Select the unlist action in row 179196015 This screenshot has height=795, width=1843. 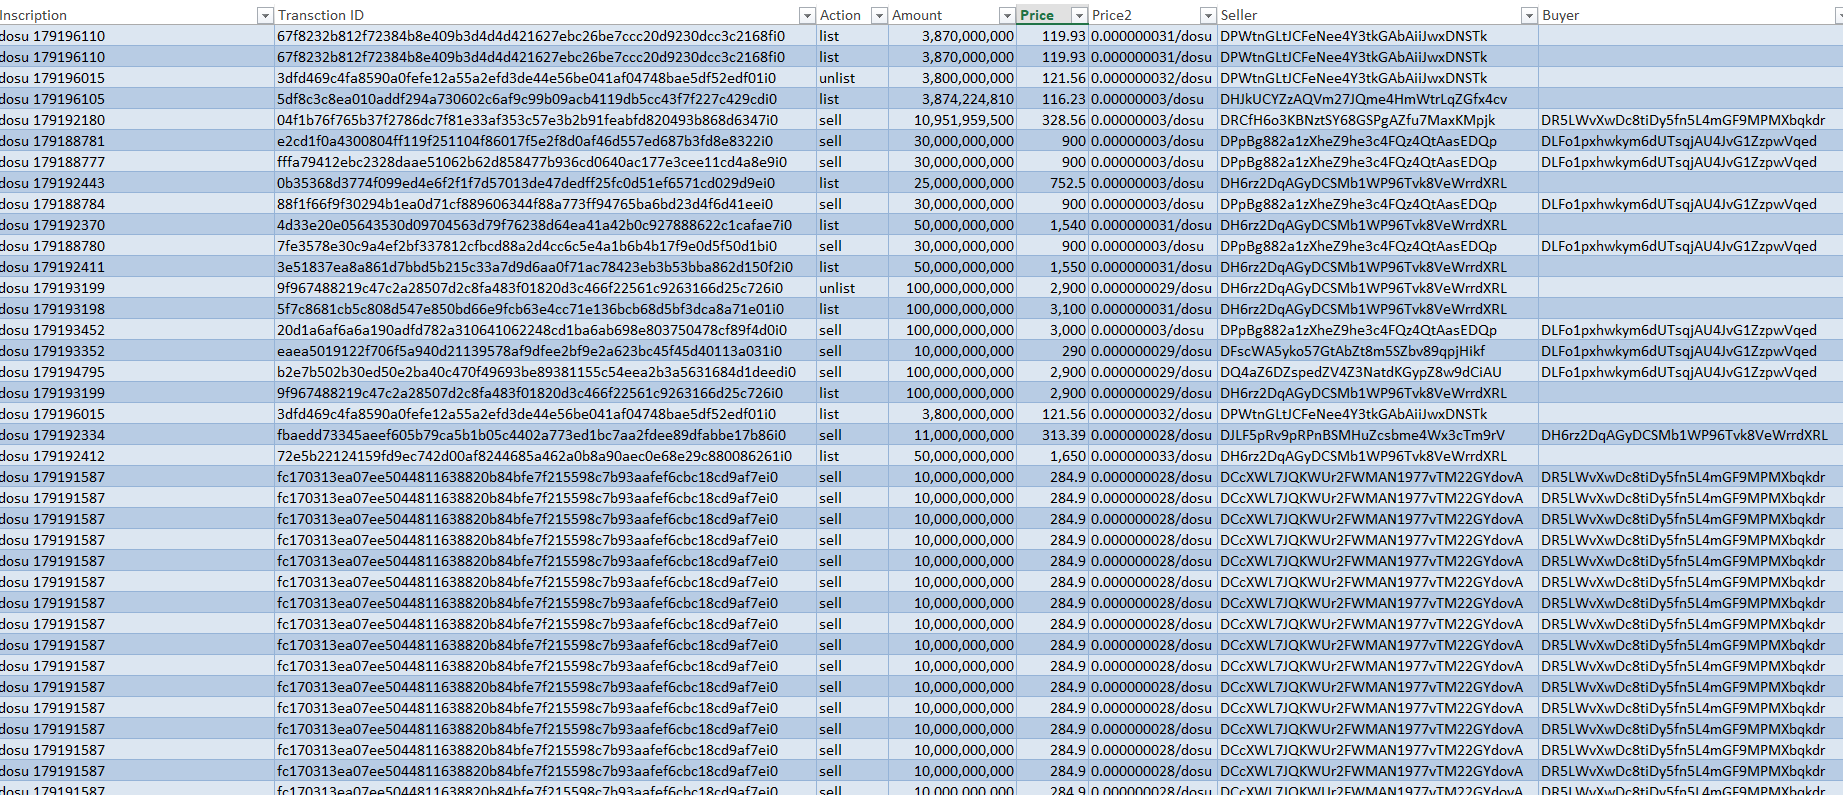(x=852, y=78)
